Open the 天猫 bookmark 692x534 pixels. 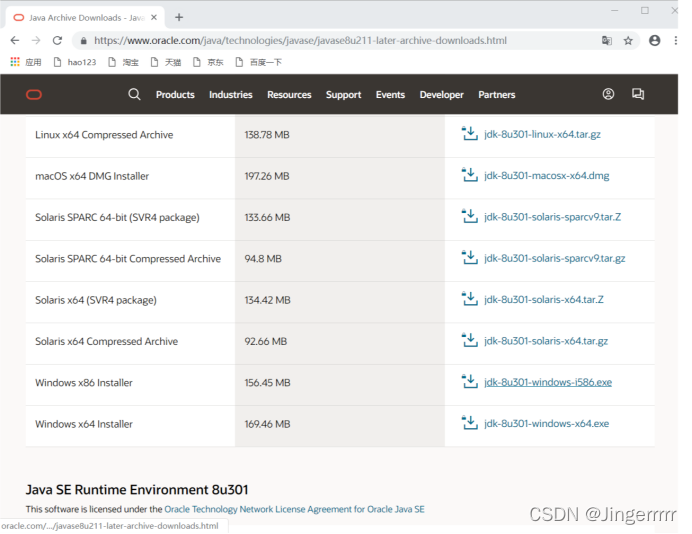point(166,62)
